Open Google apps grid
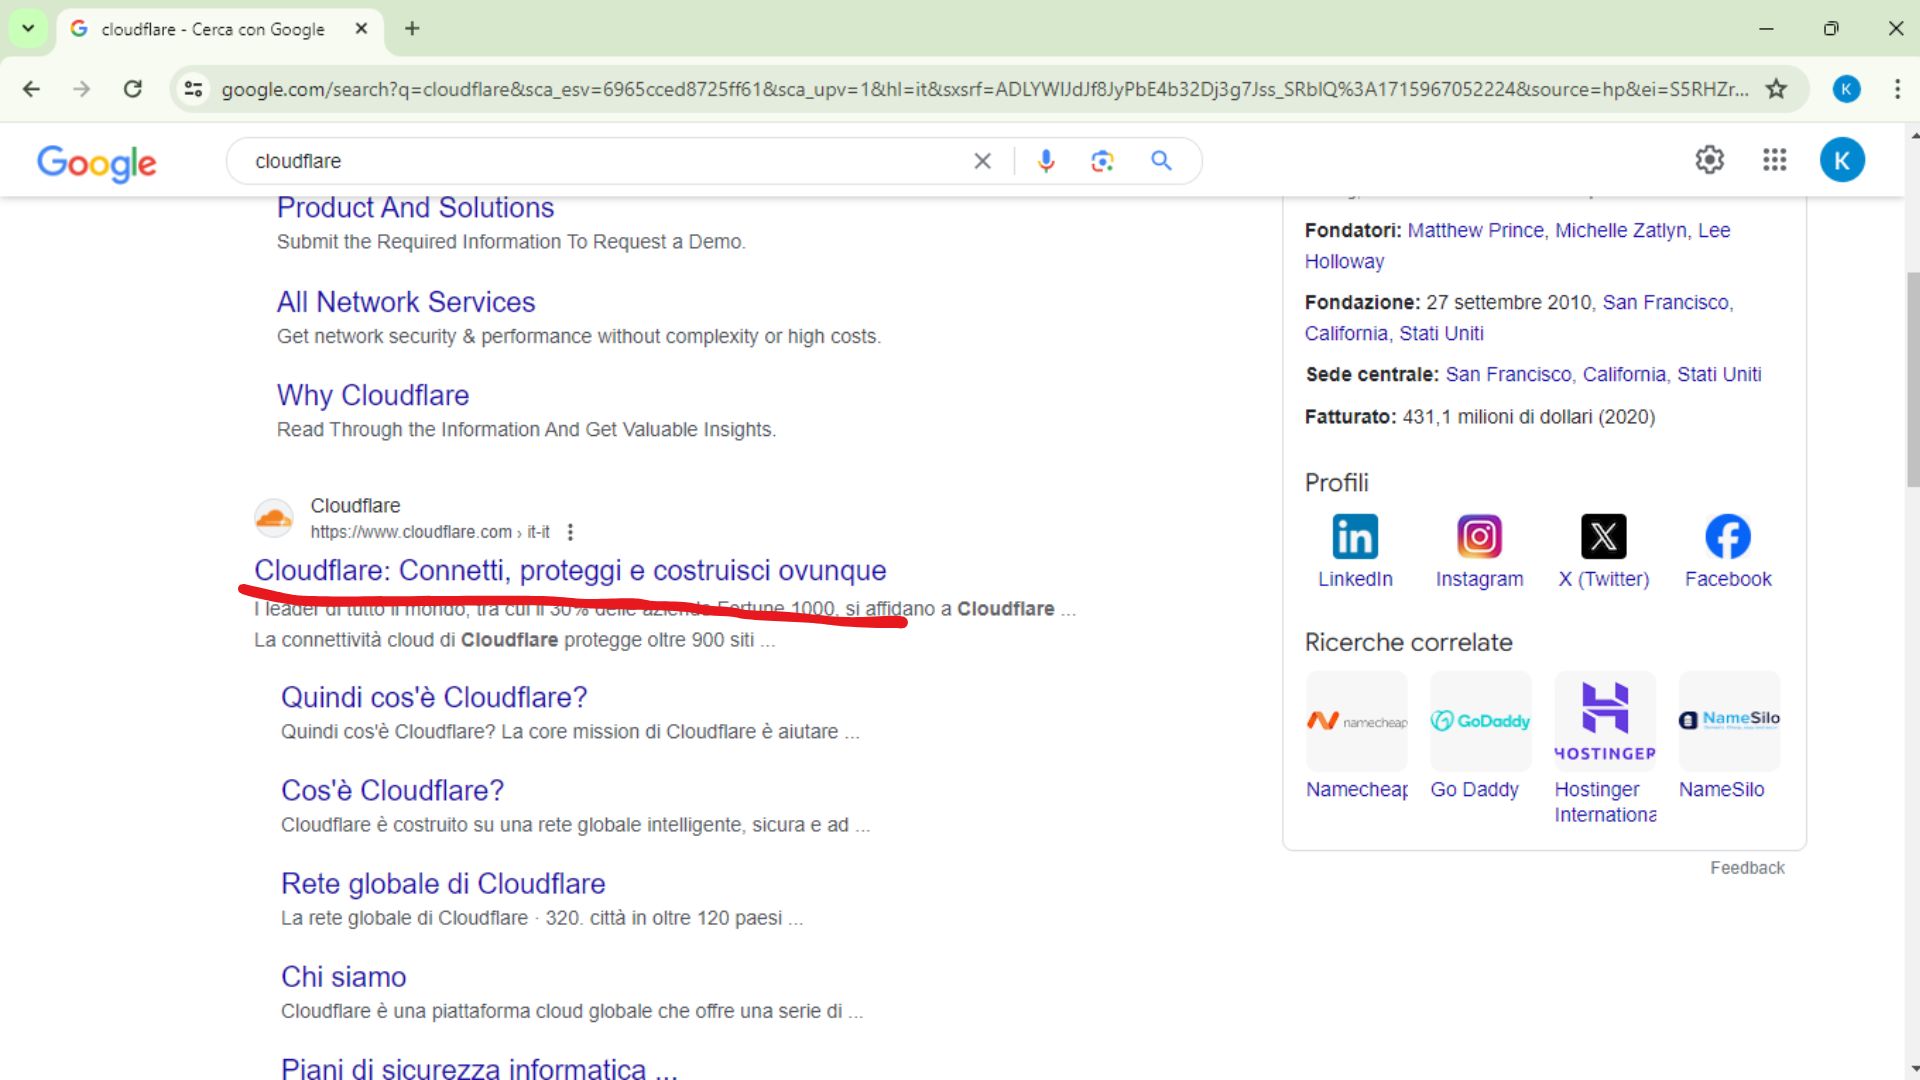The image size is (1920, 1080). (x=1775, y=160)
